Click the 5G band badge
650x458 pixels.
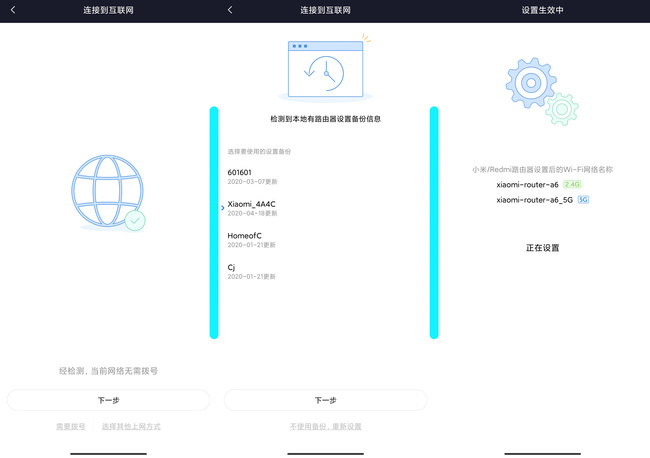point(583,200)
